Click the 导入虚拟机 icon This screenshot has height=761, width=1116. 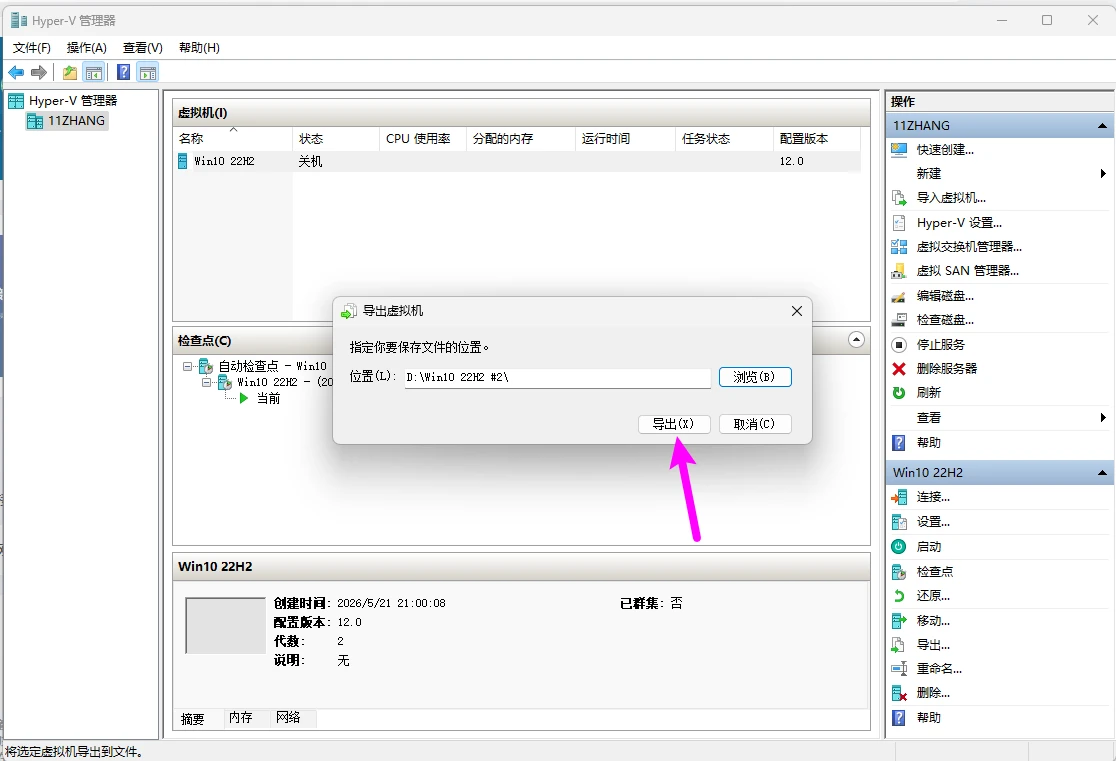pyautogui.click(x=899, y=198)
